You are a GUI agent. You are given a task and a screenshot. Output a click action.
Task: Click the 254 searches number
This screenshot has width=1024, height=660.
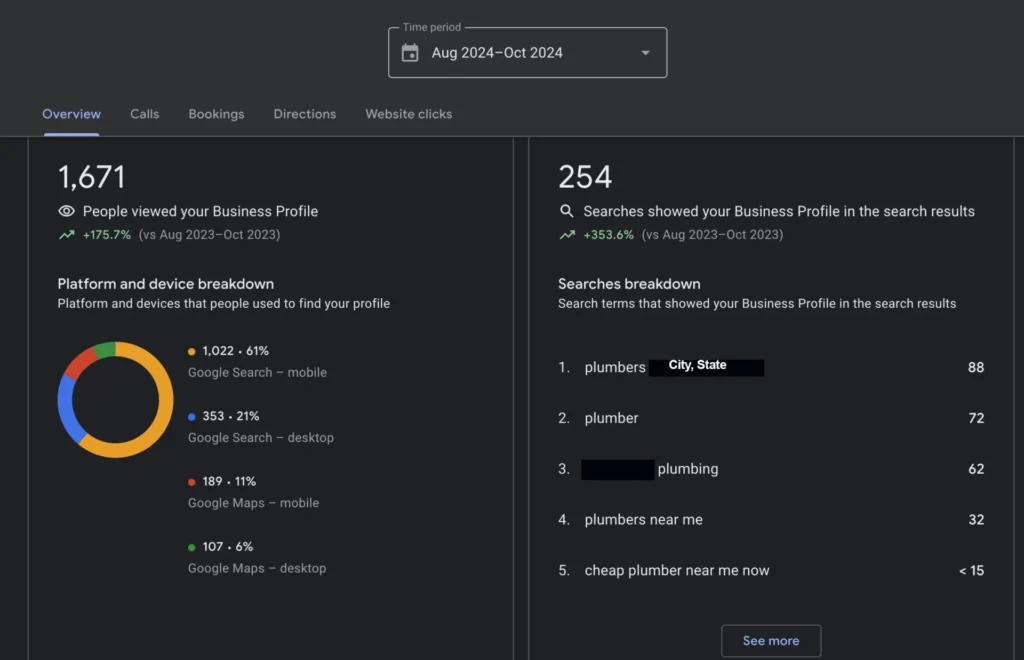coord(585,177)
